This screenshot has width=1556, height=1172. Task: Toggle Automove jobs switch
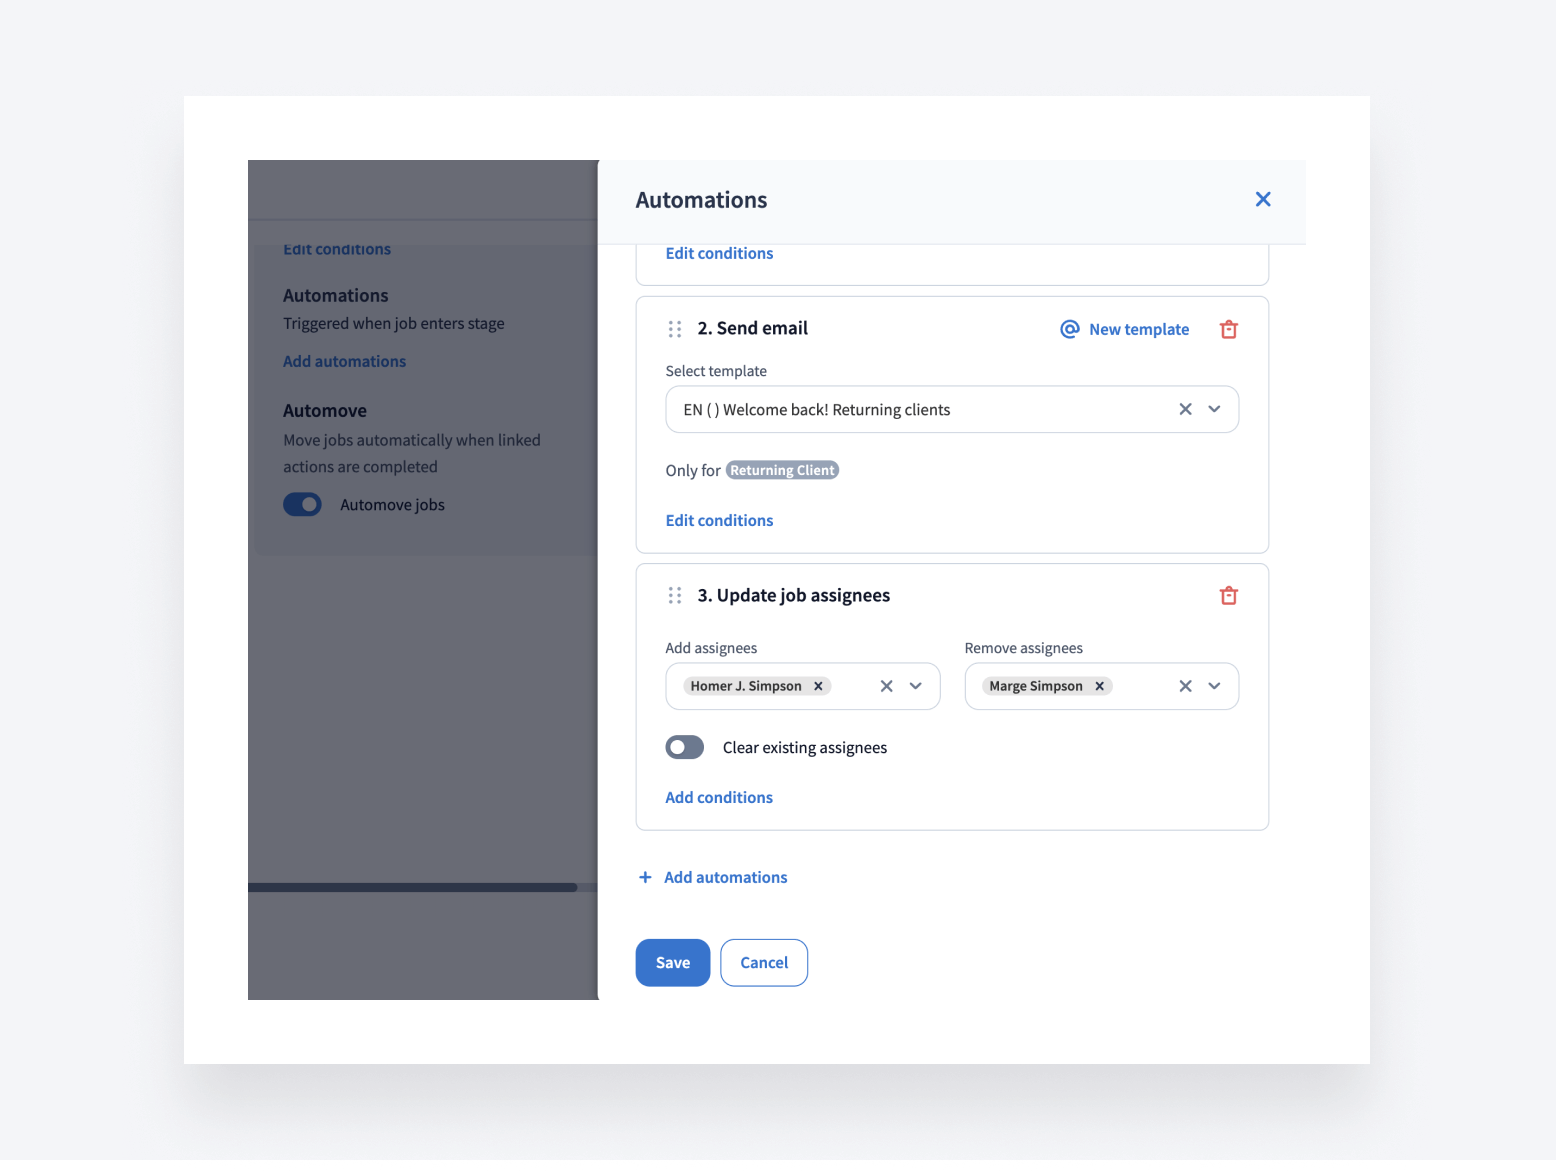tap(302, 505)
